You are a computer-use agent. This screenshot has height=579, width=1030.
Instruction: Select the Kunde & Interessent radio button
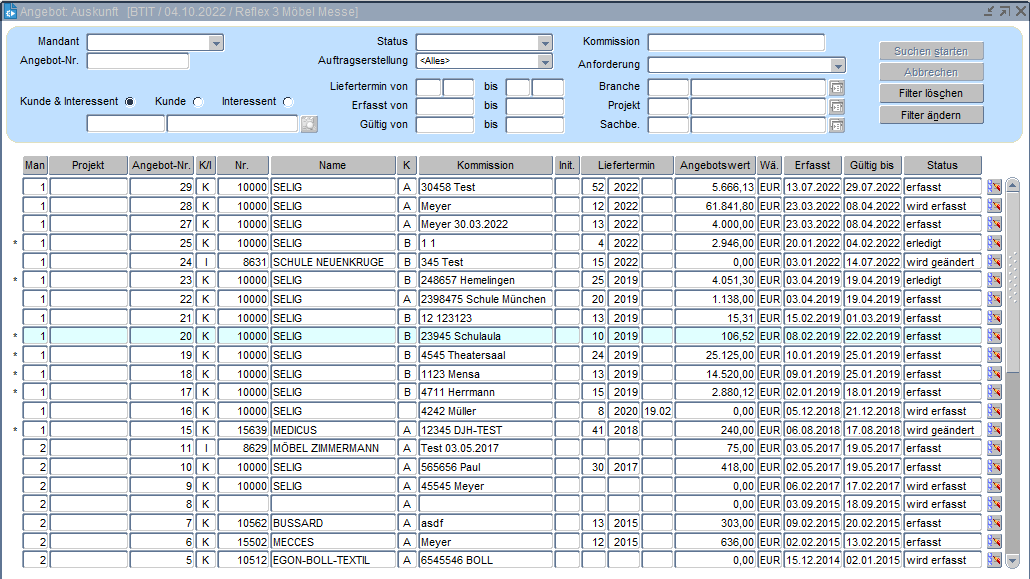pos(130,102)
